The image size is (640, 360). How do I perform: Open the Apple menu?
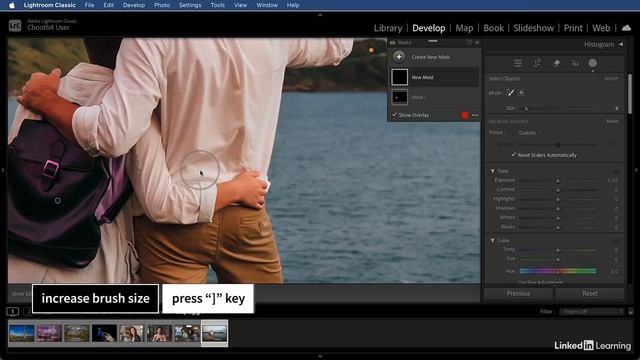[x=12, y=5]
